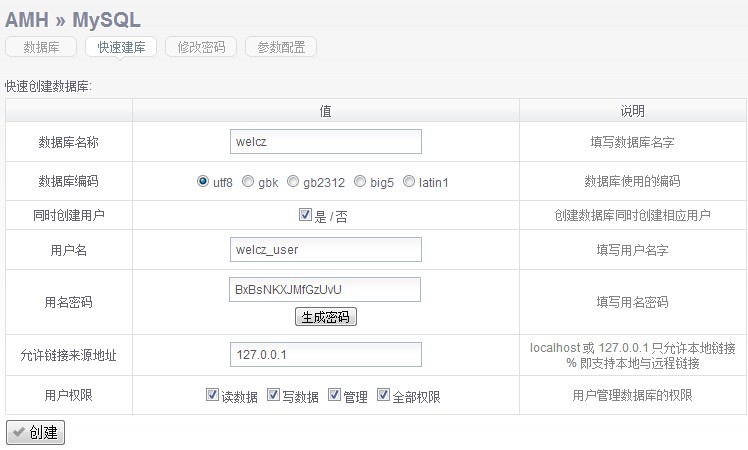The image size is (748, 450).
Task: Toggle the 管理 permission checkbox
Action: [334, 395]
